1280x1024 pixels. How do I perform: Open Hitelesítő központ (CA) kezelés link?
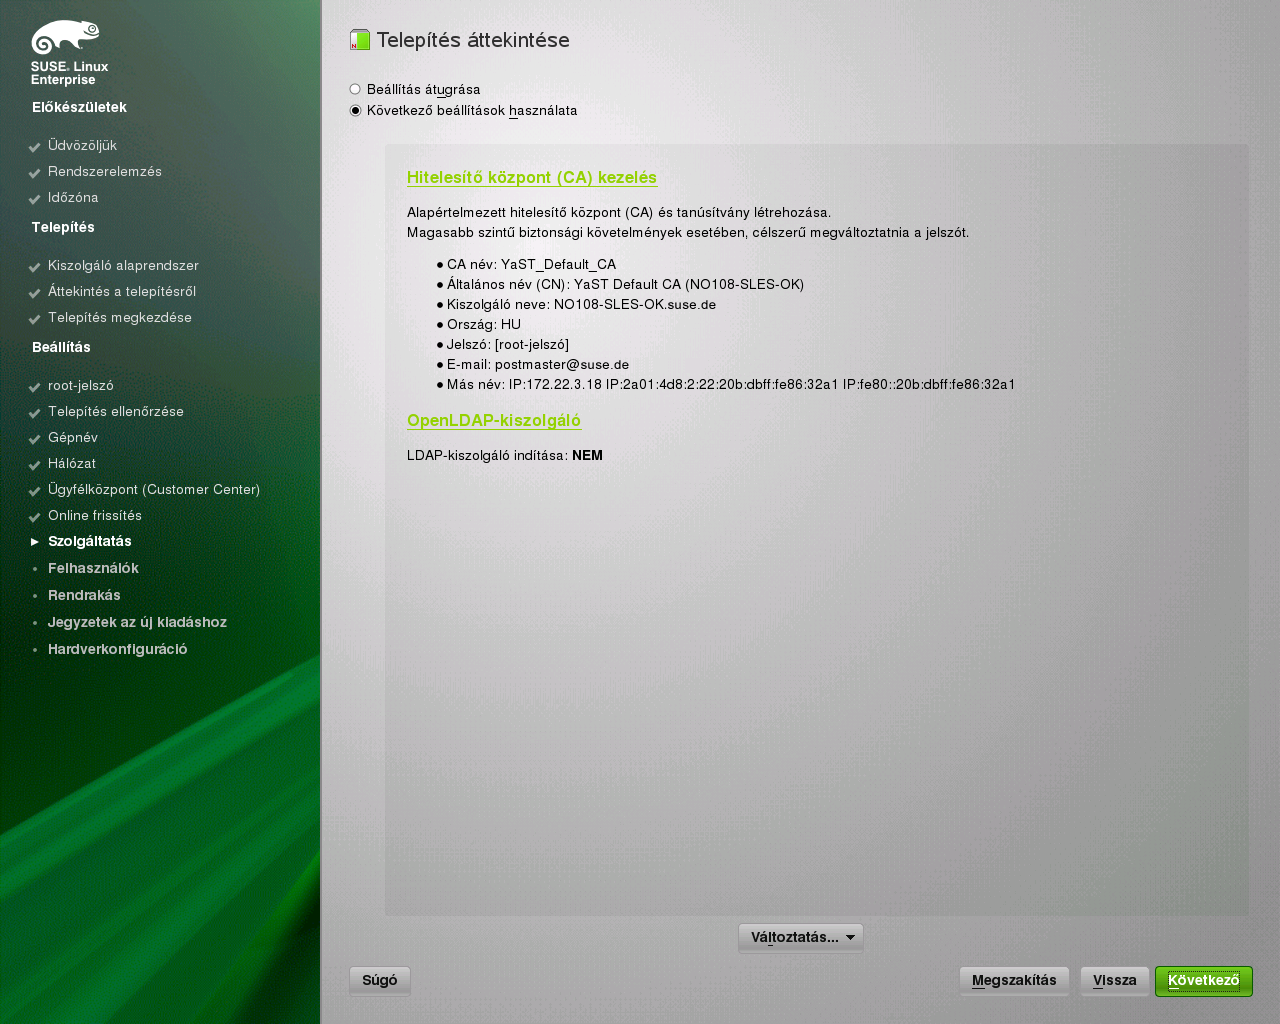point(532,178)
